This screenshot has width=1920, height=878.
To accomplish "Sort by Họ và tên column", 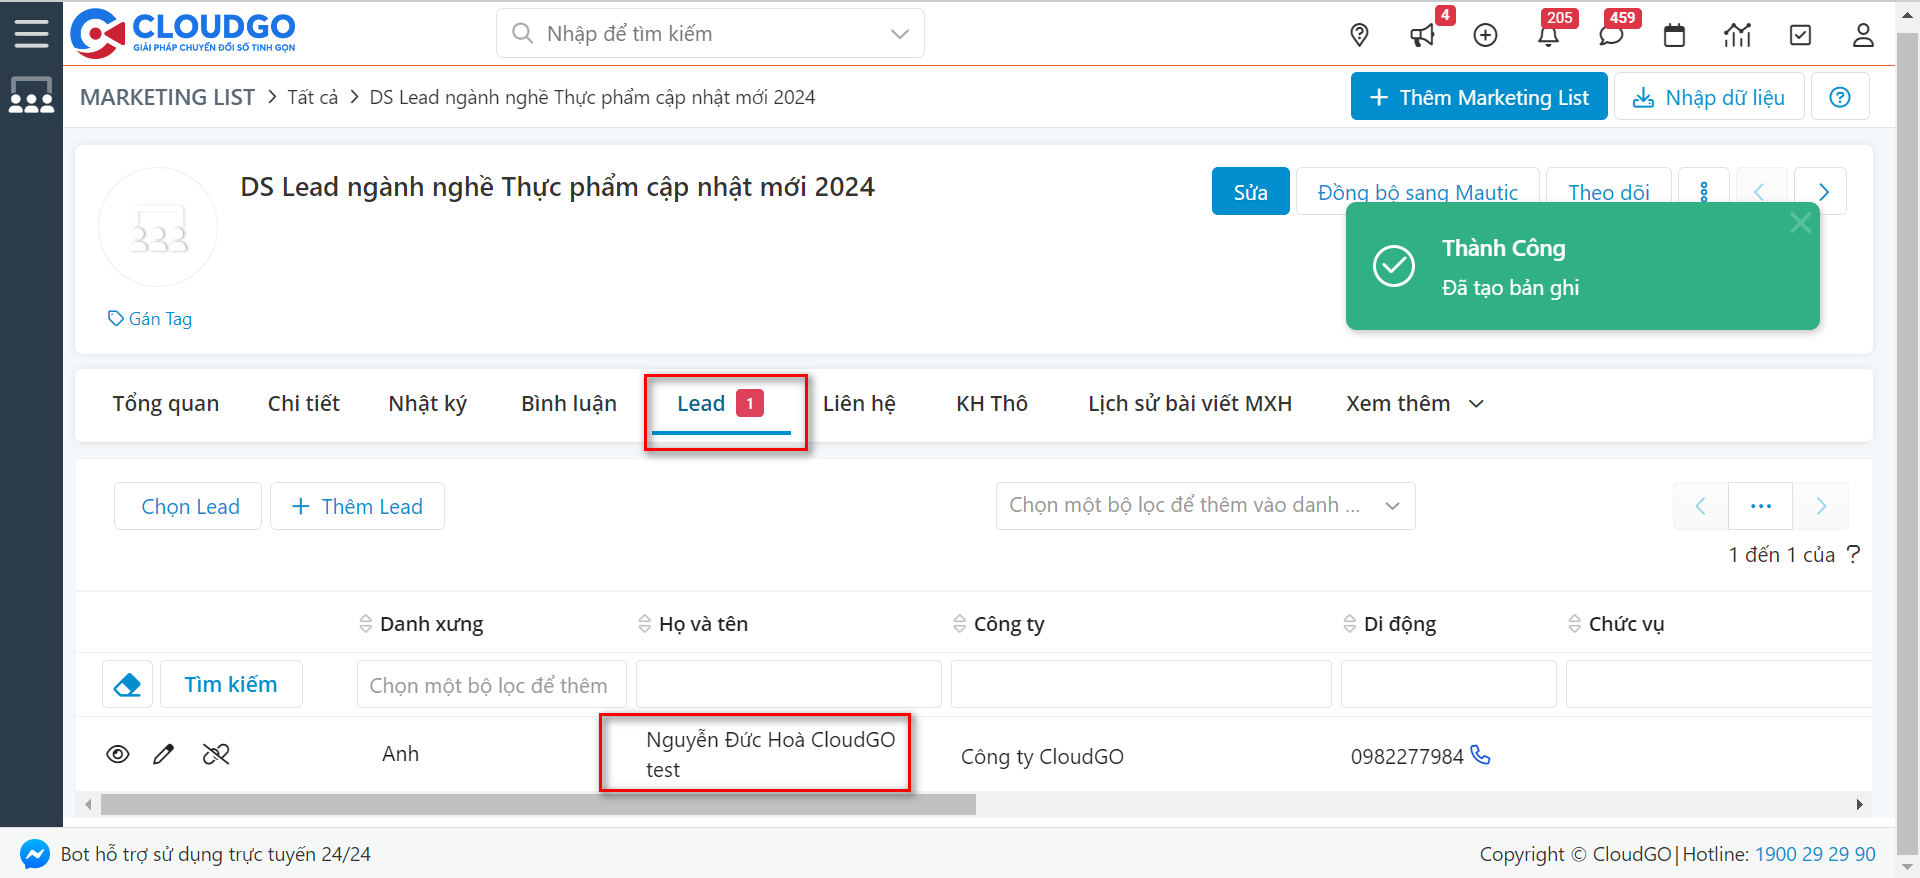I will click(x=645, y=624).
